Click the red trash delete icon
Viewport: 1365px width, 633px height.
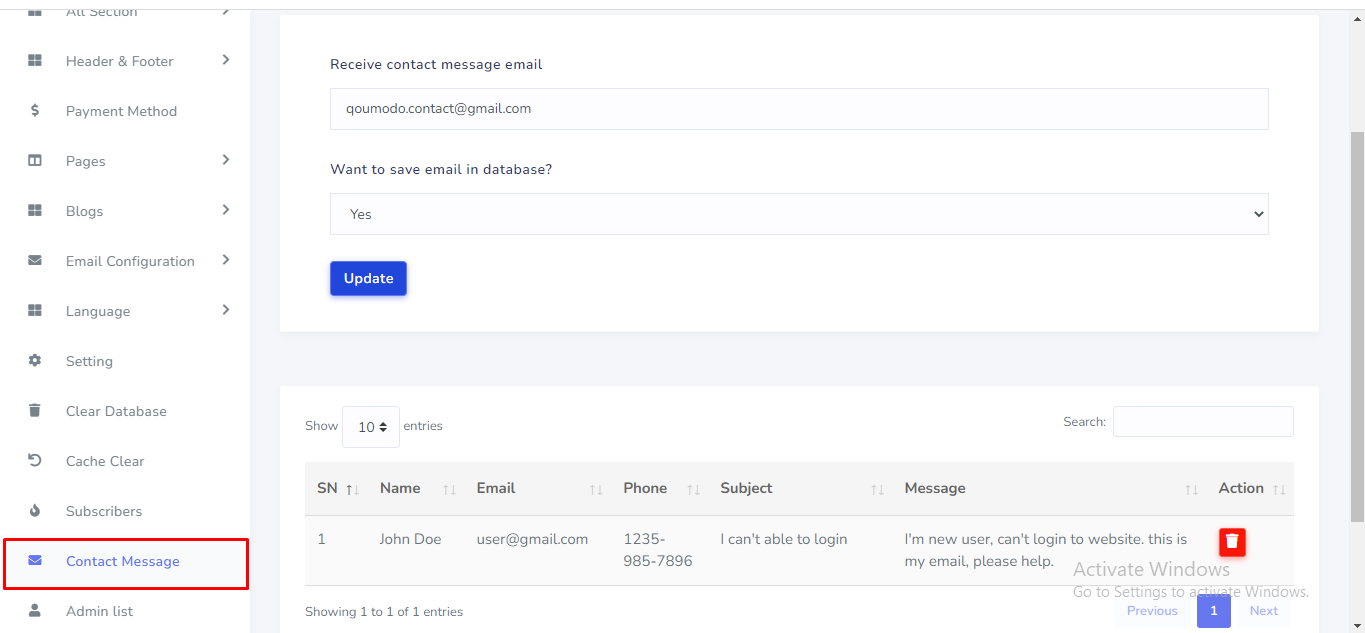(x=1232, y=541)
